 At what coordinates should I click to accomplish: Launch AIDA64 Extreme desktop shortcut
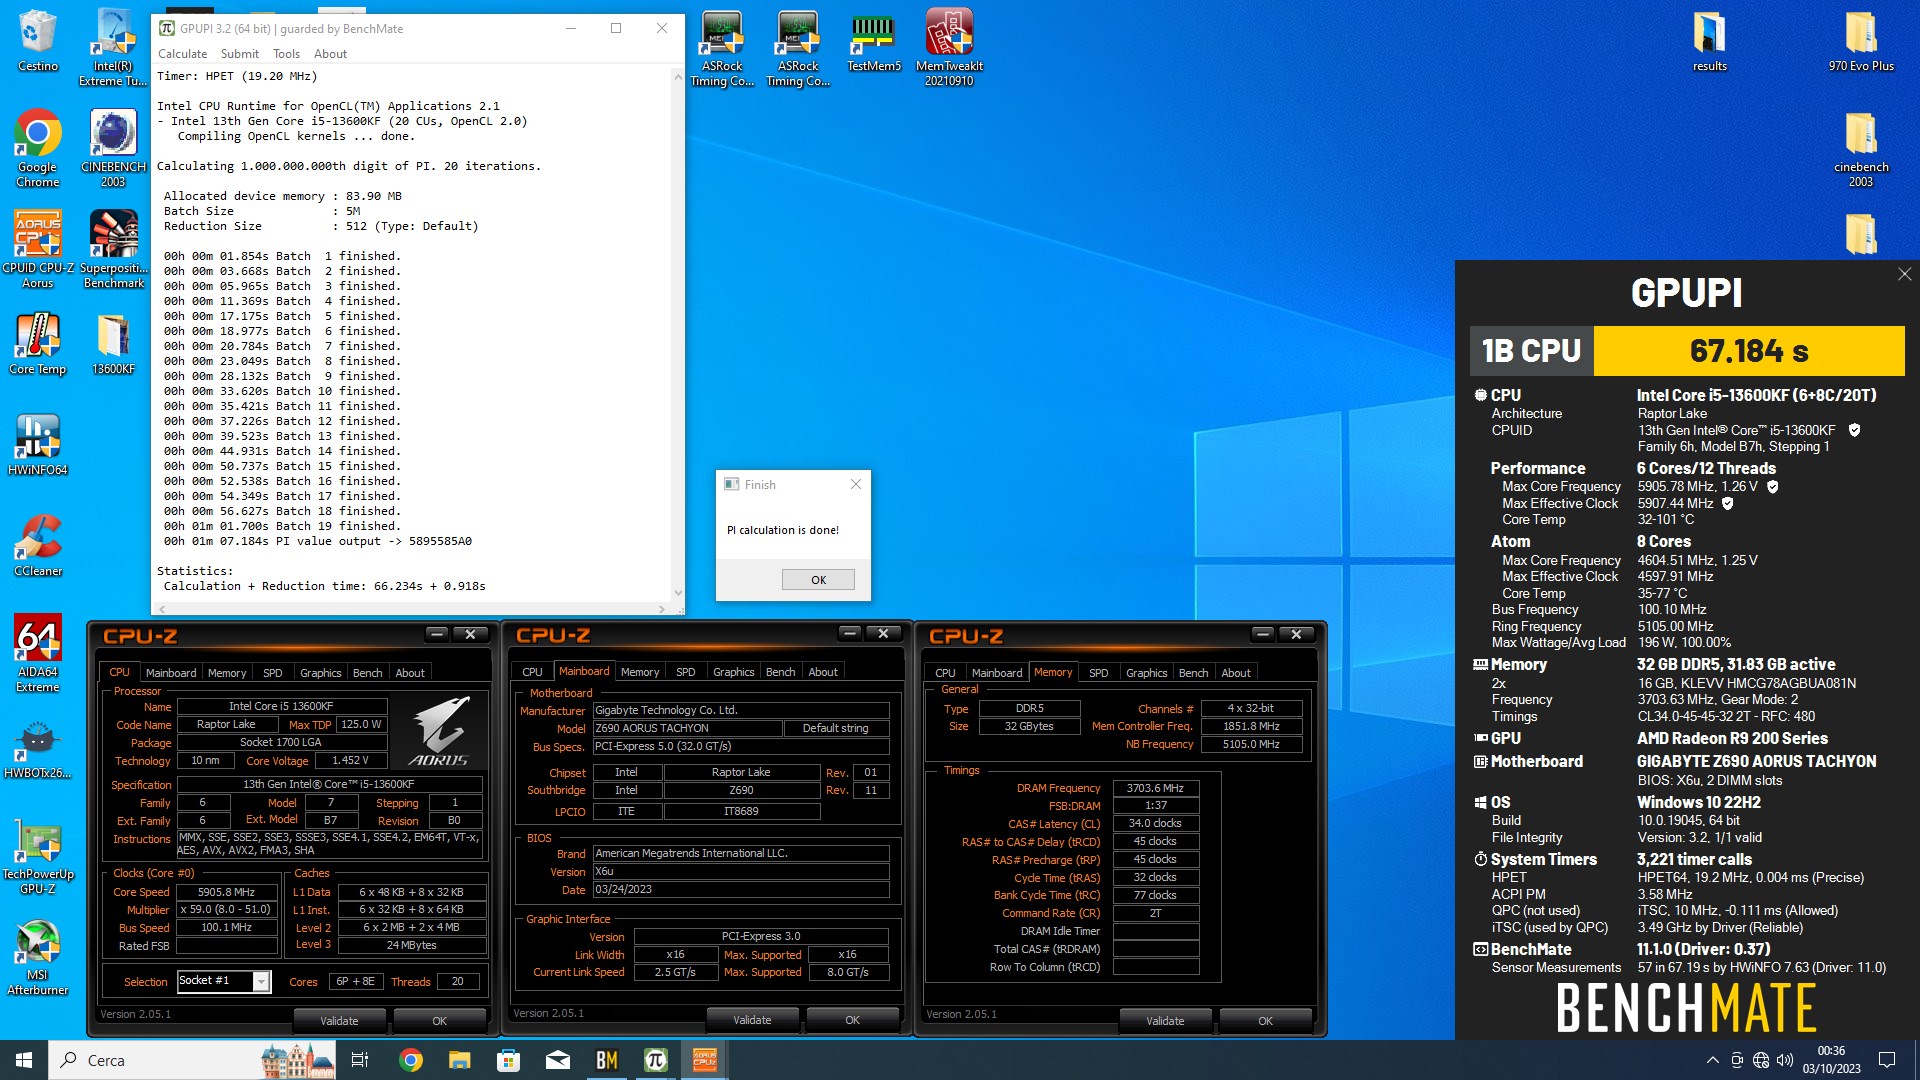[x=38, y=652]
